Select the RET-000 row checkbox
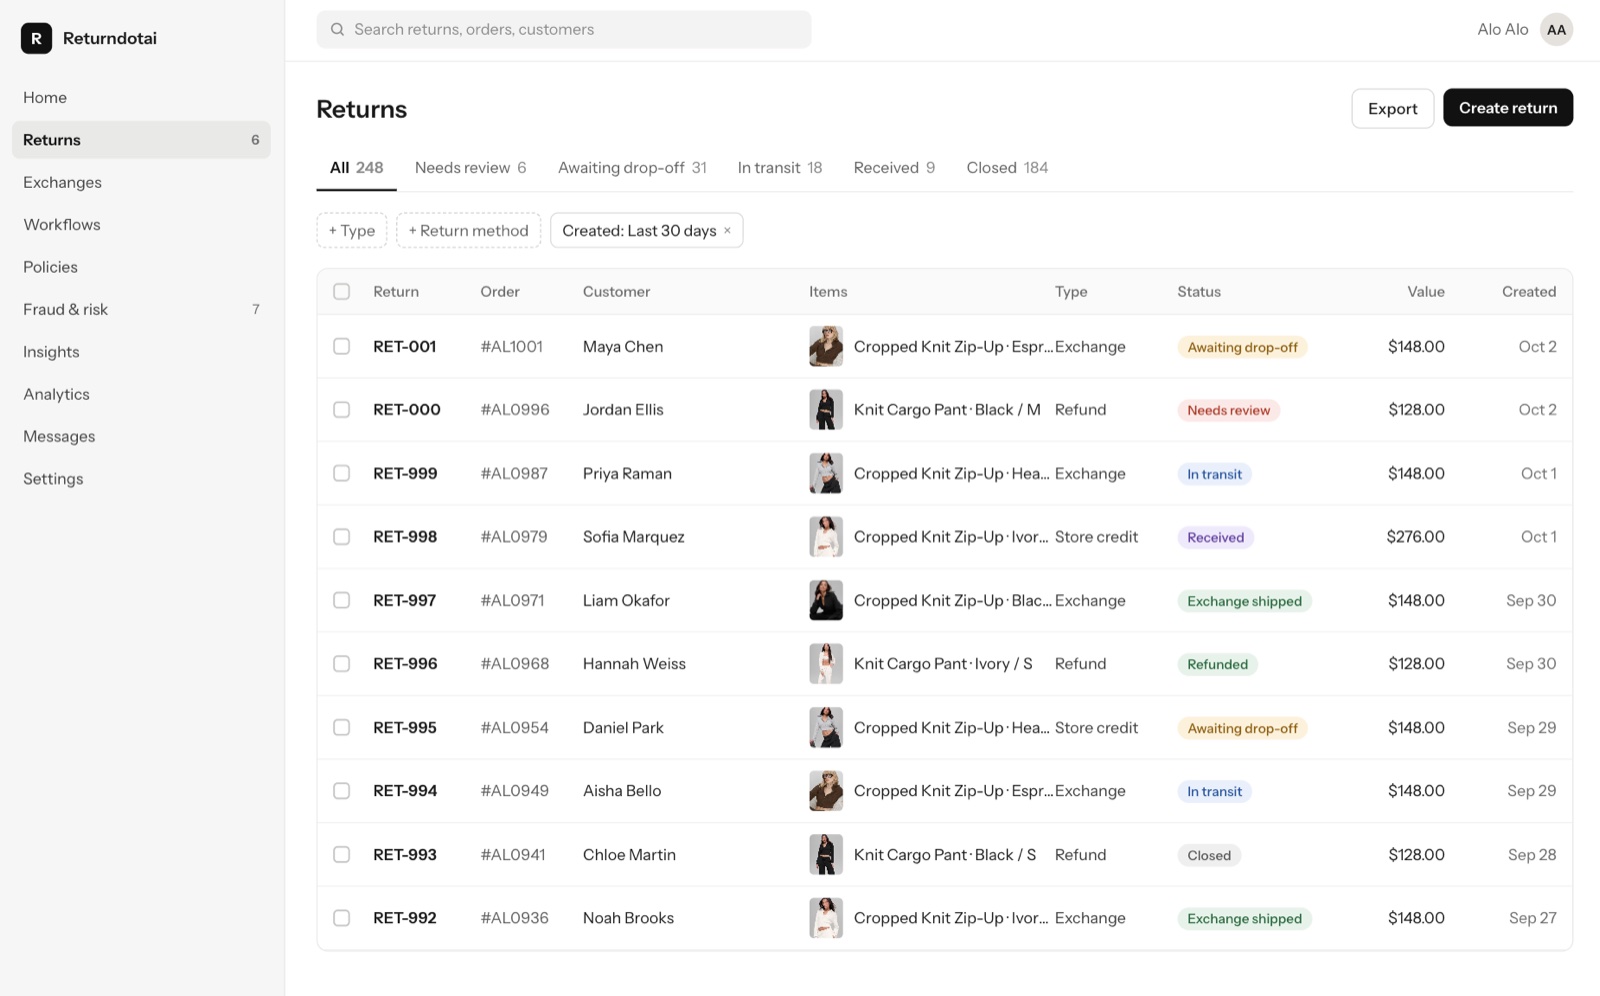Viewport: 1600px width, 996px height. click(342, 410)
